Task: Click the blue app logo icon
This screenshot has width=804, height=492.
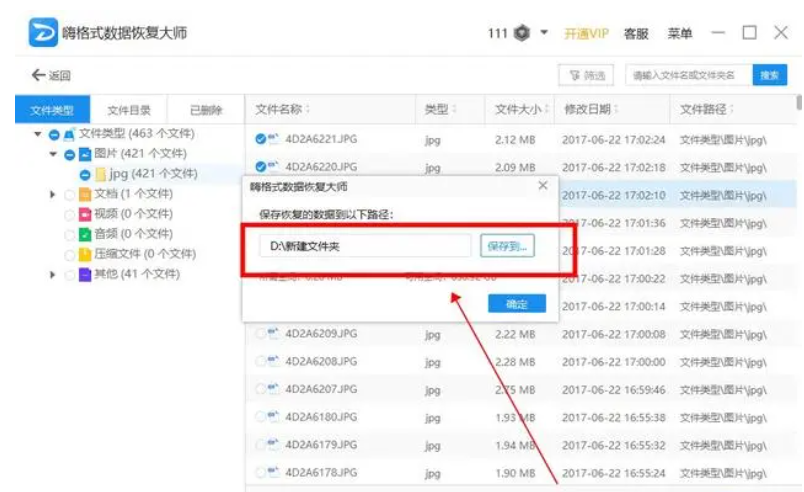Action: tap(40, 33)
